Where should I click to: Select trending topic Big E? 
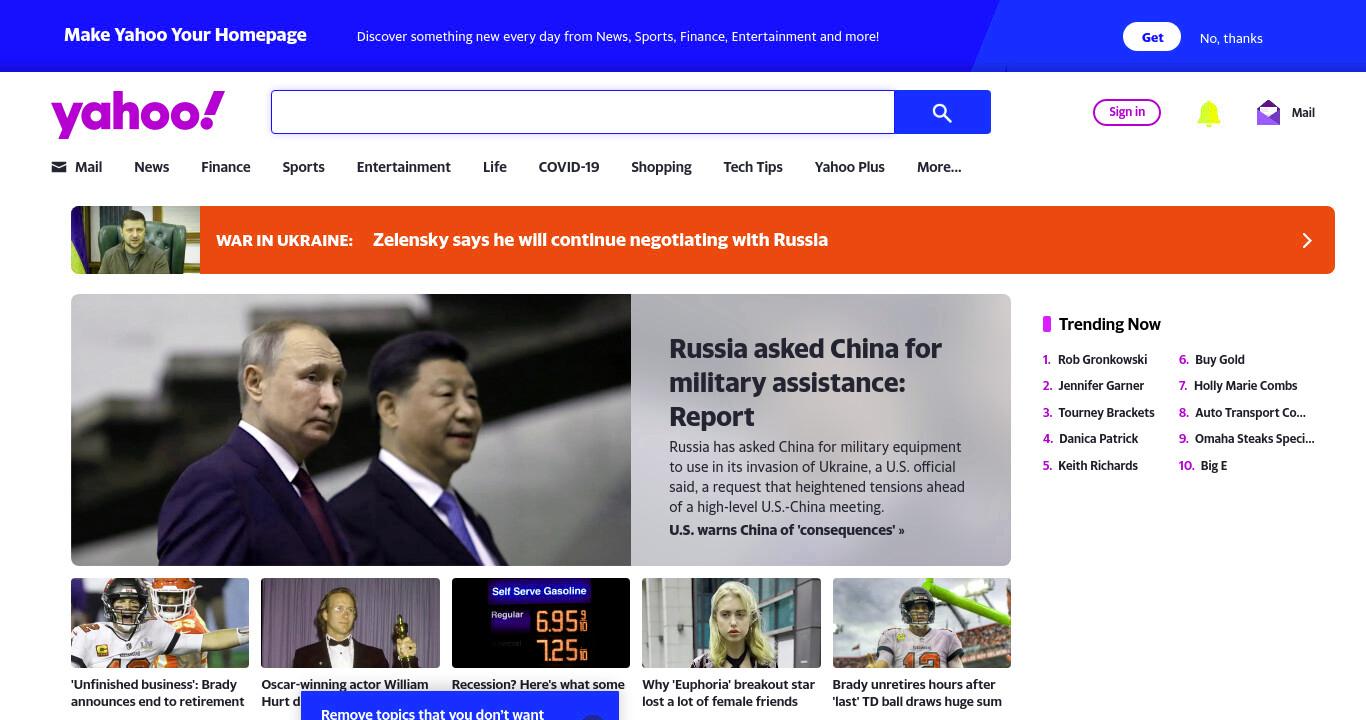tap(1214, 465)
